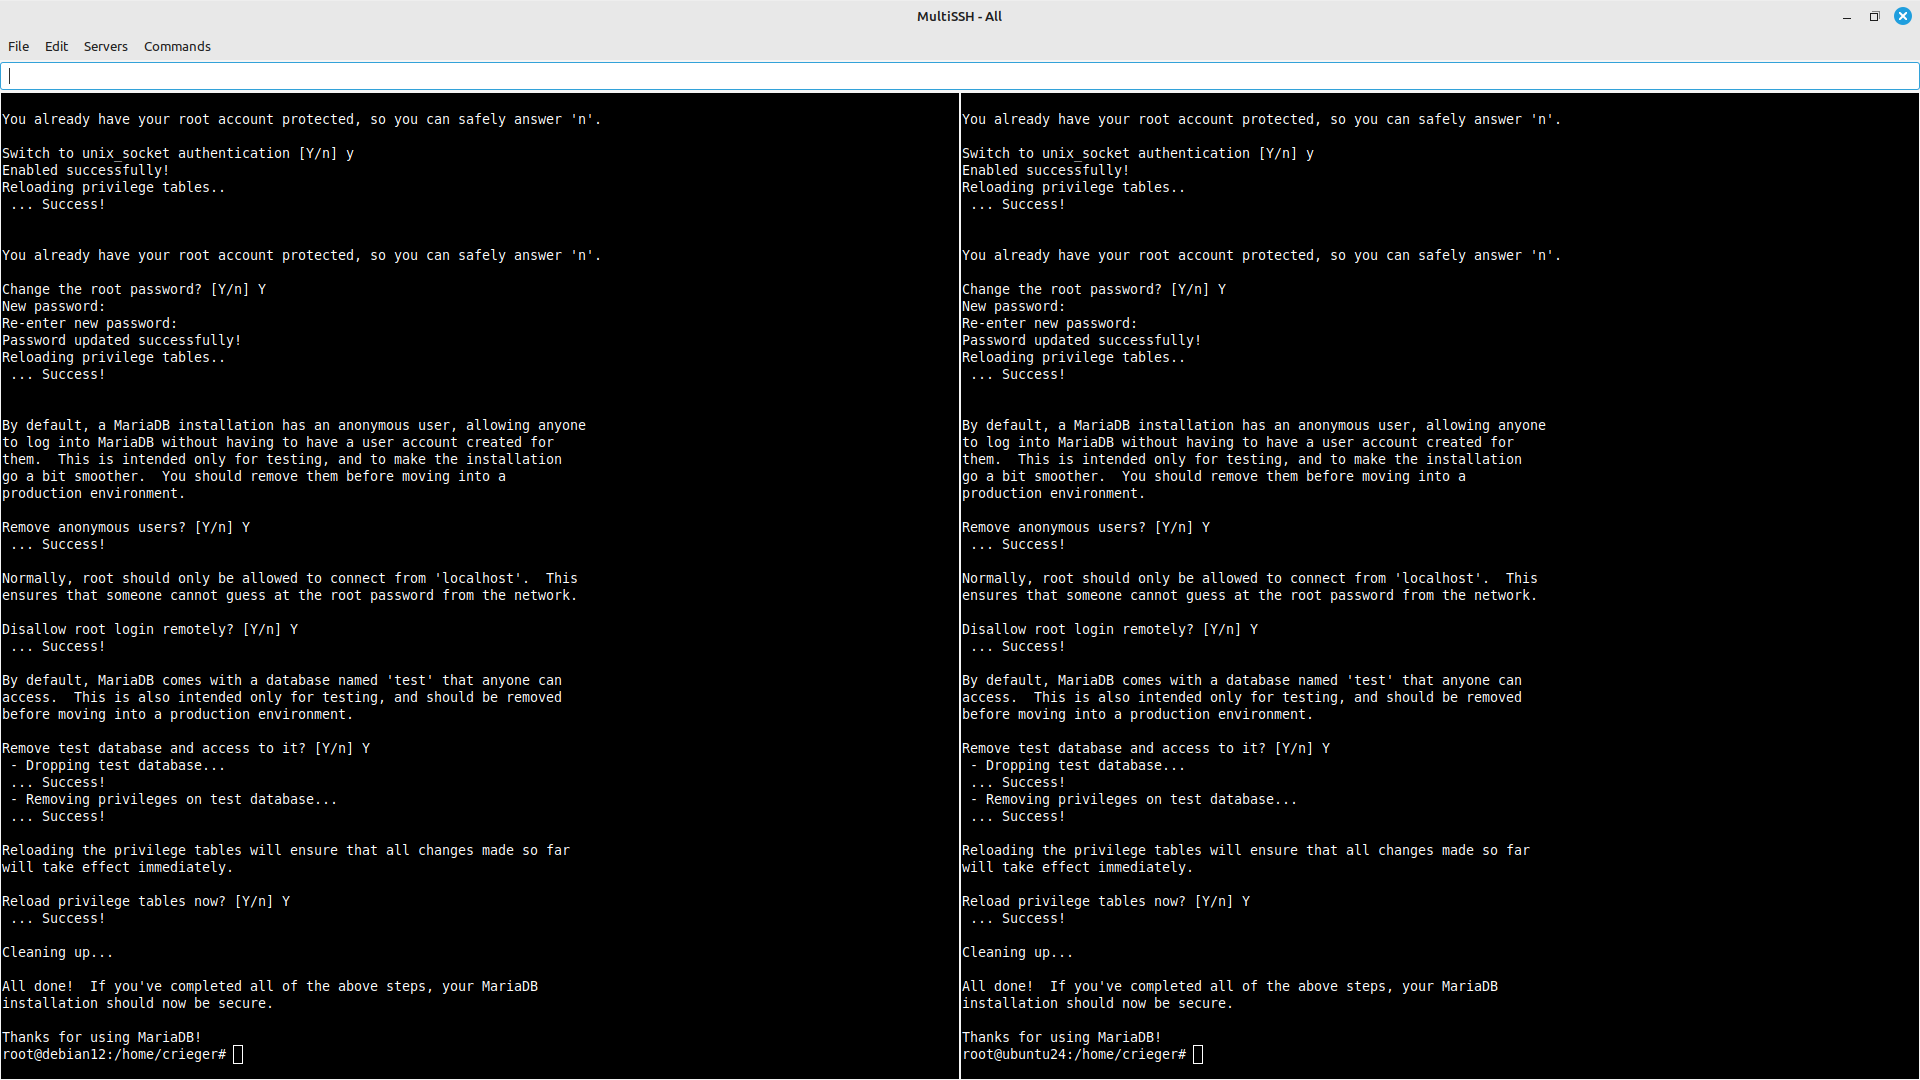Click 'Password updated successfully!' in debian12 pane

pos(122,340)
